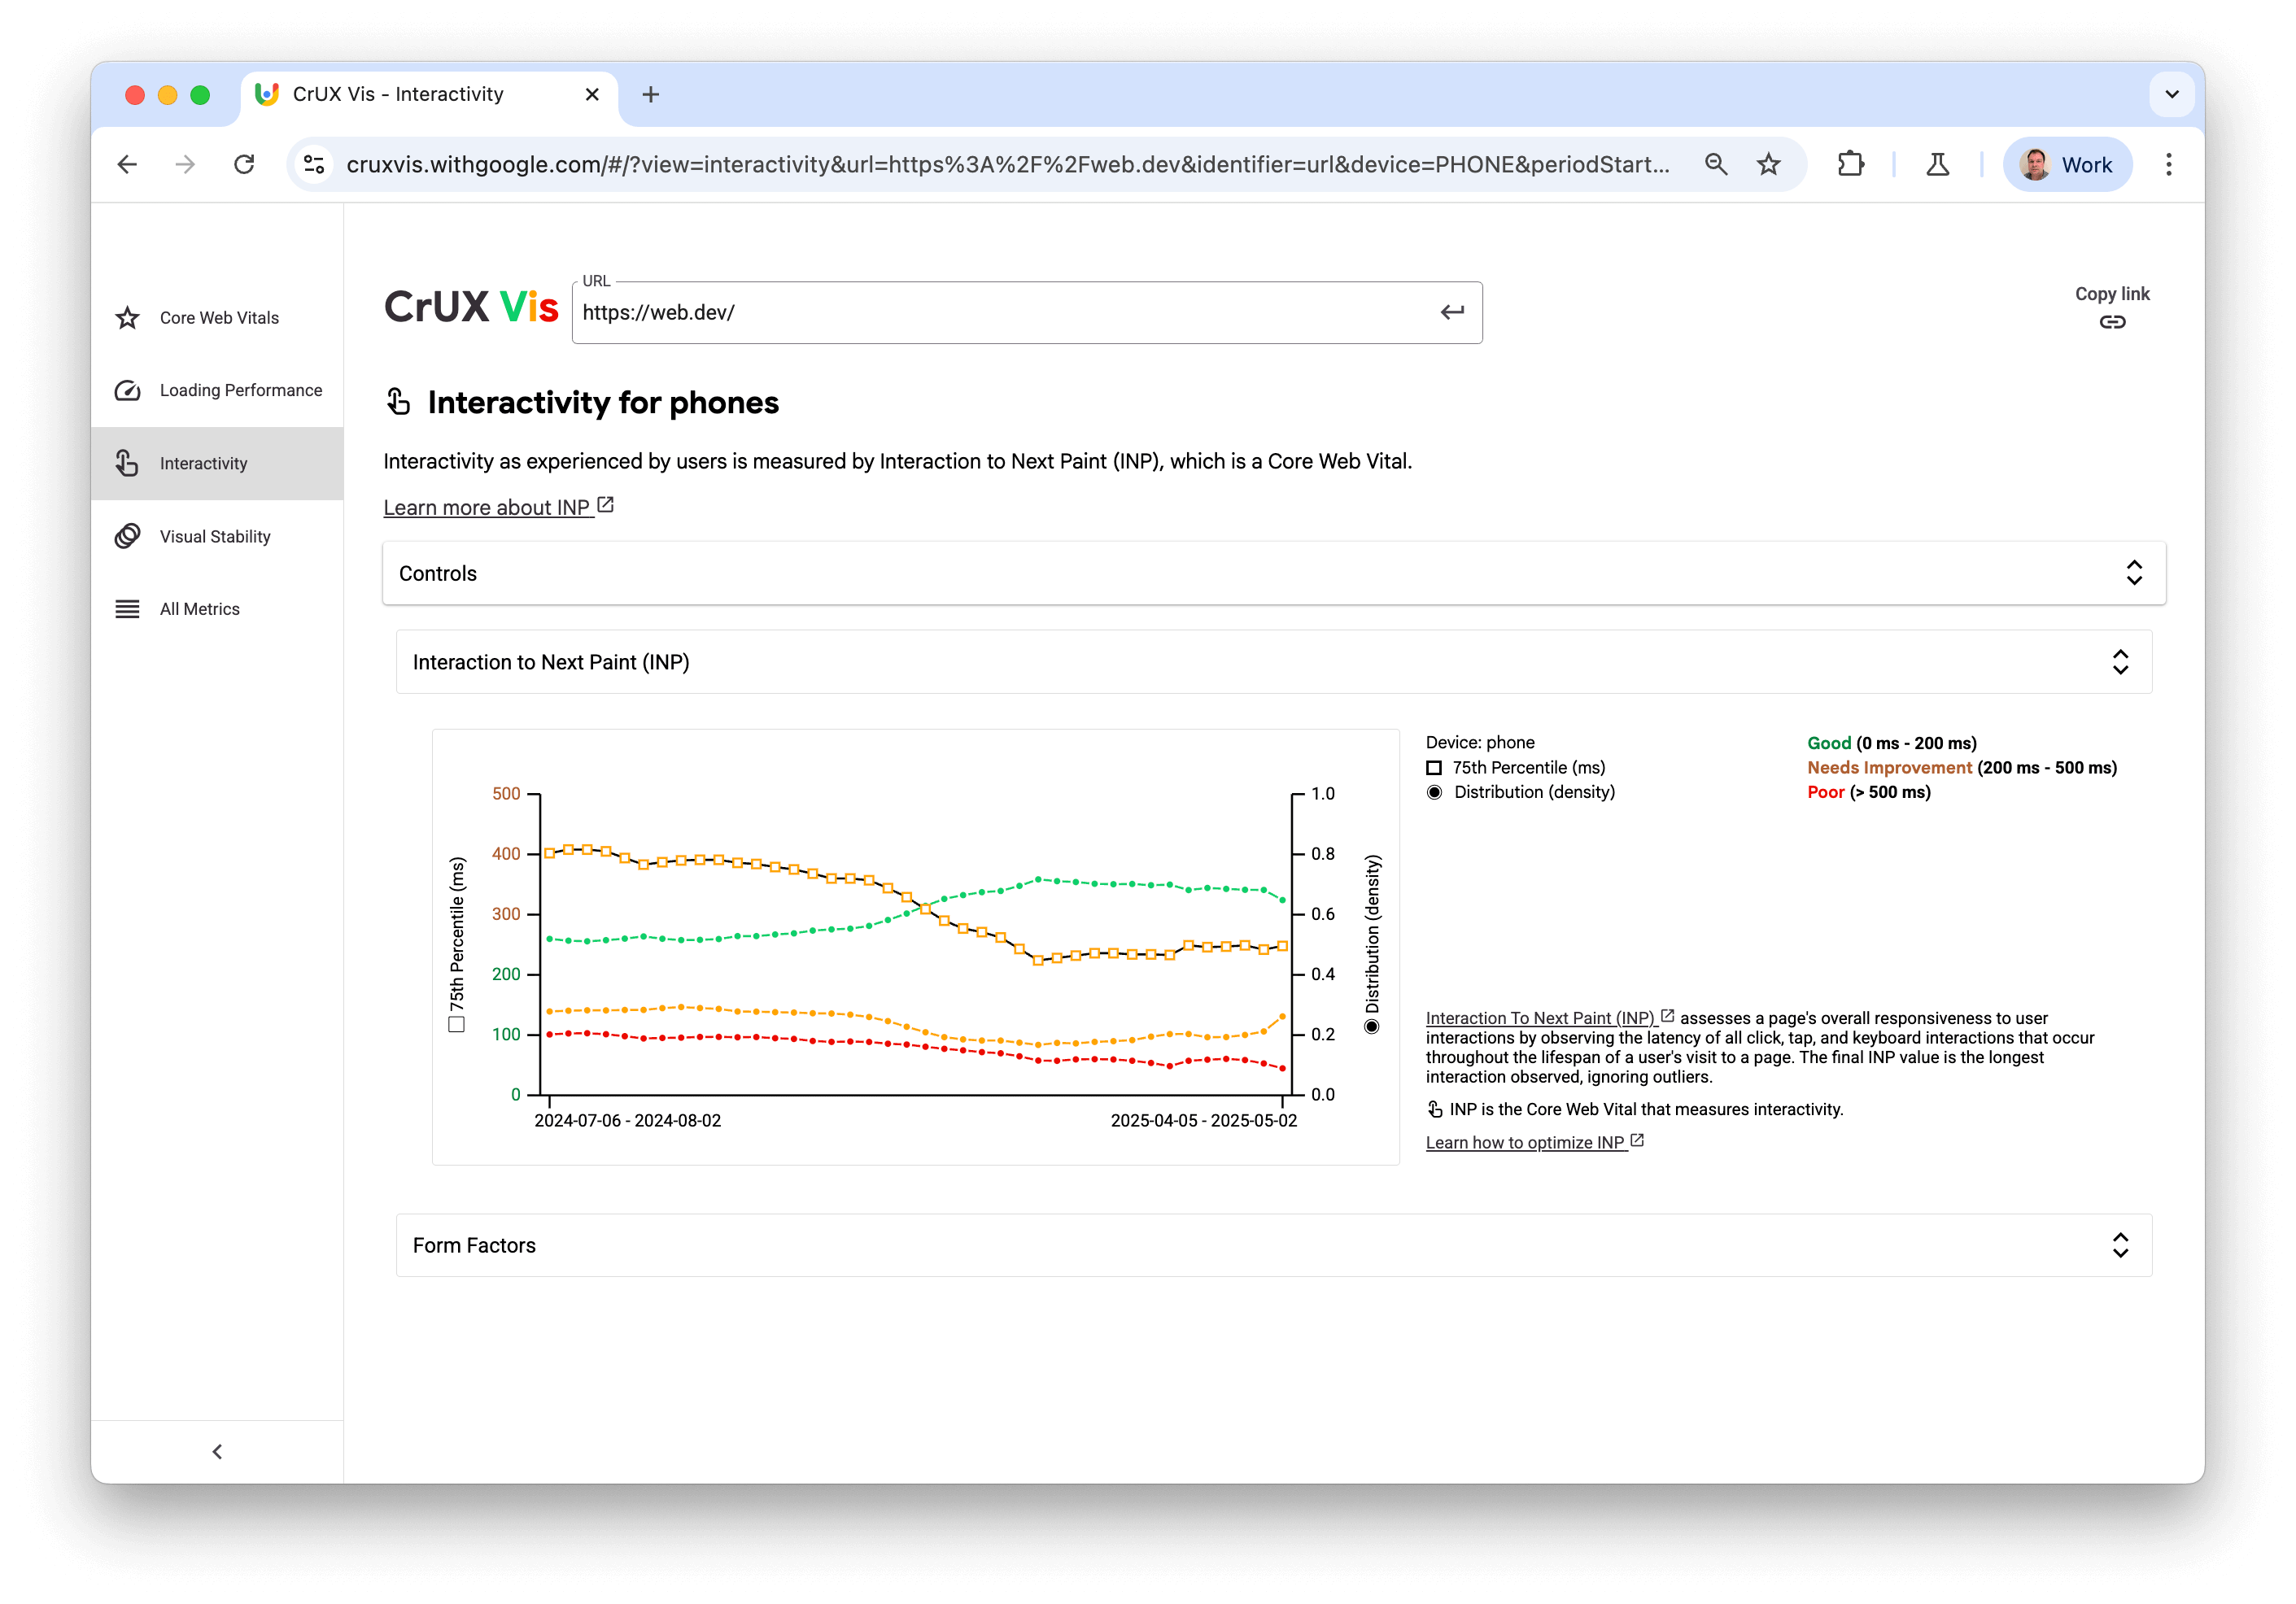
Task: Expand the Form Factors panel
Action: pyautogui.click(x=2121, y=1245)
